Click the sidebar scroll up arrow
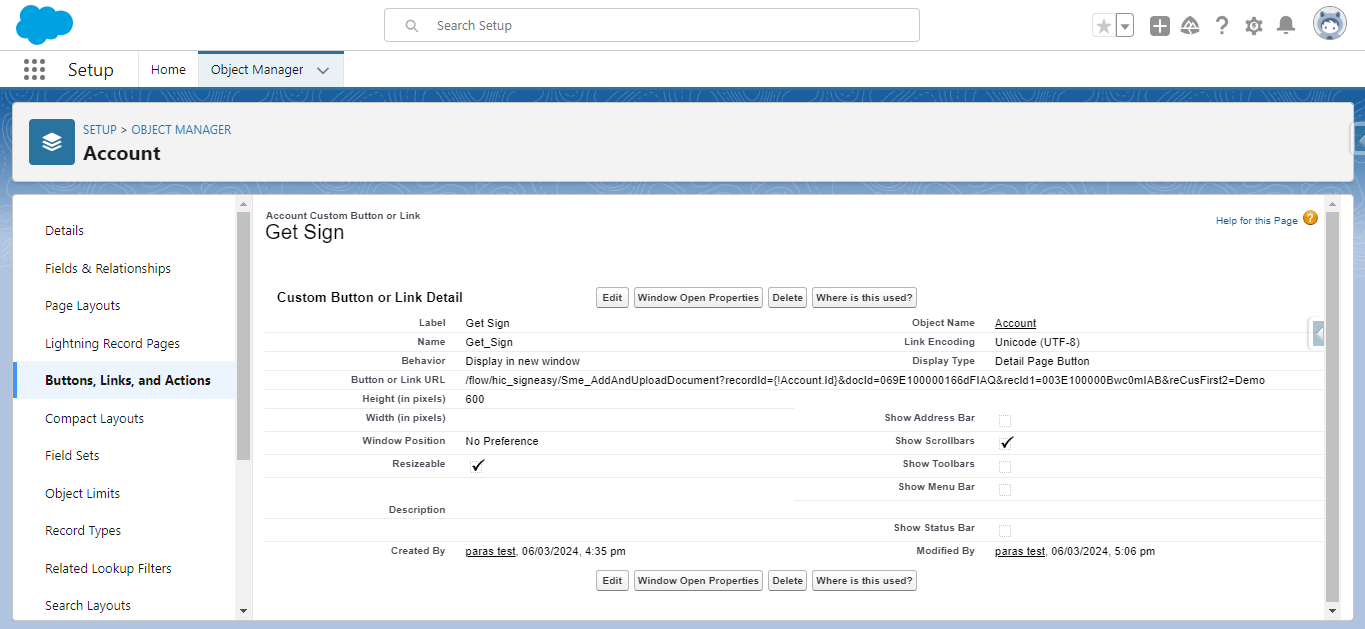 [x=243, y=204]
